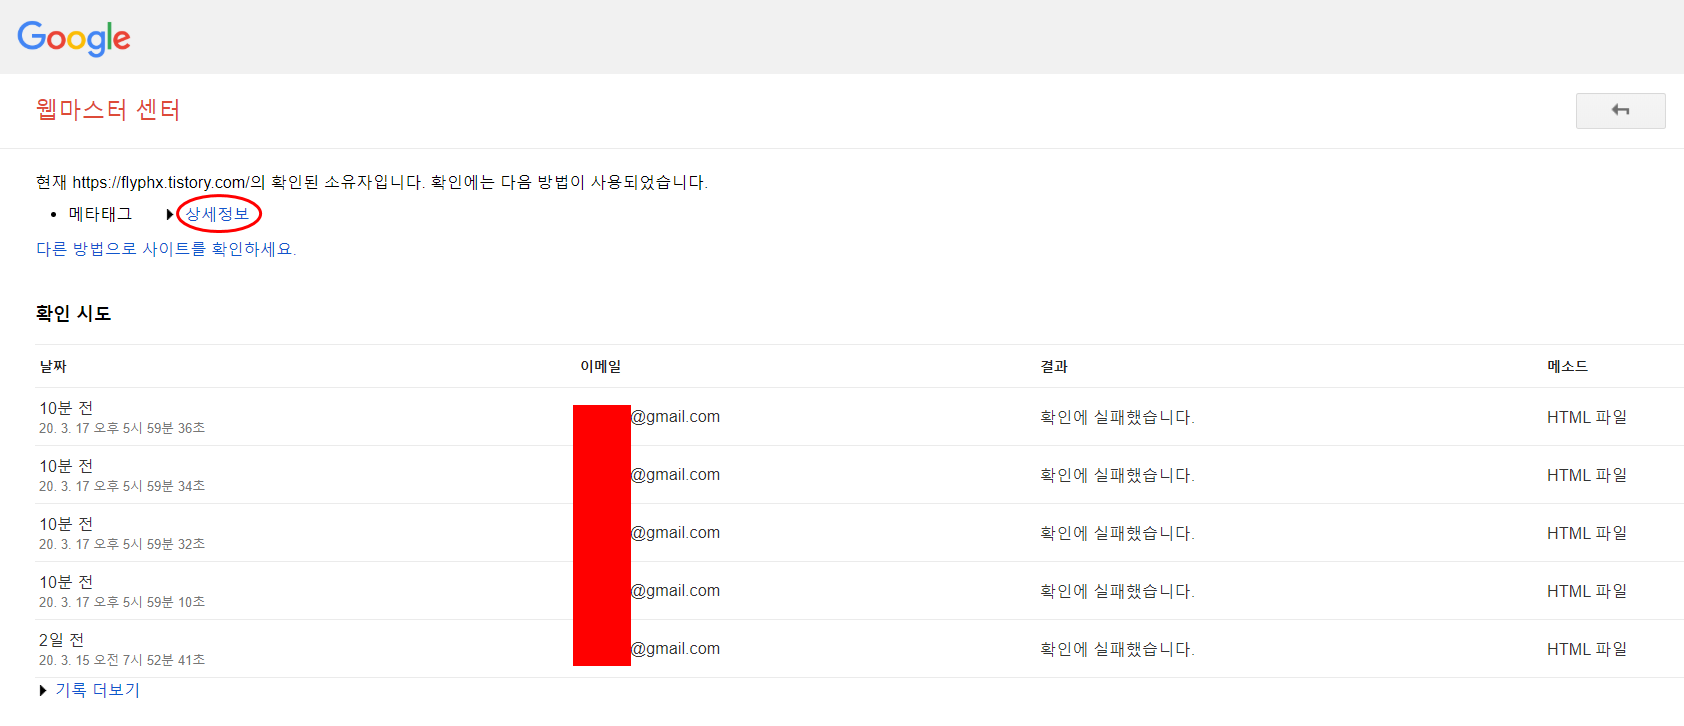Click the triangle beside 기록 더보기

[43, 690]
